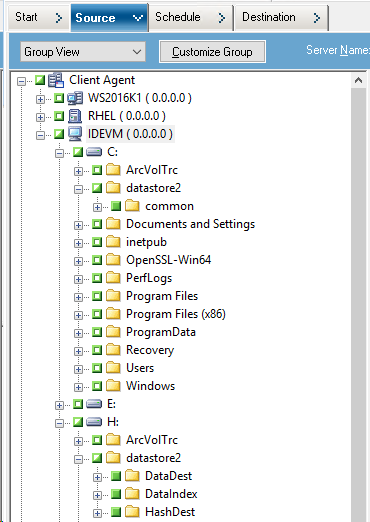Click the inetpub folder icon
Image resolution: width=370 pixels, height=522 pixels.
click(x=113, y=242)
